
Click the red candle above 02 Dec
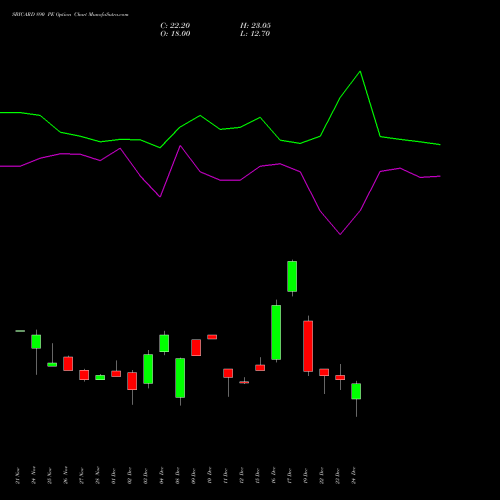132,381
